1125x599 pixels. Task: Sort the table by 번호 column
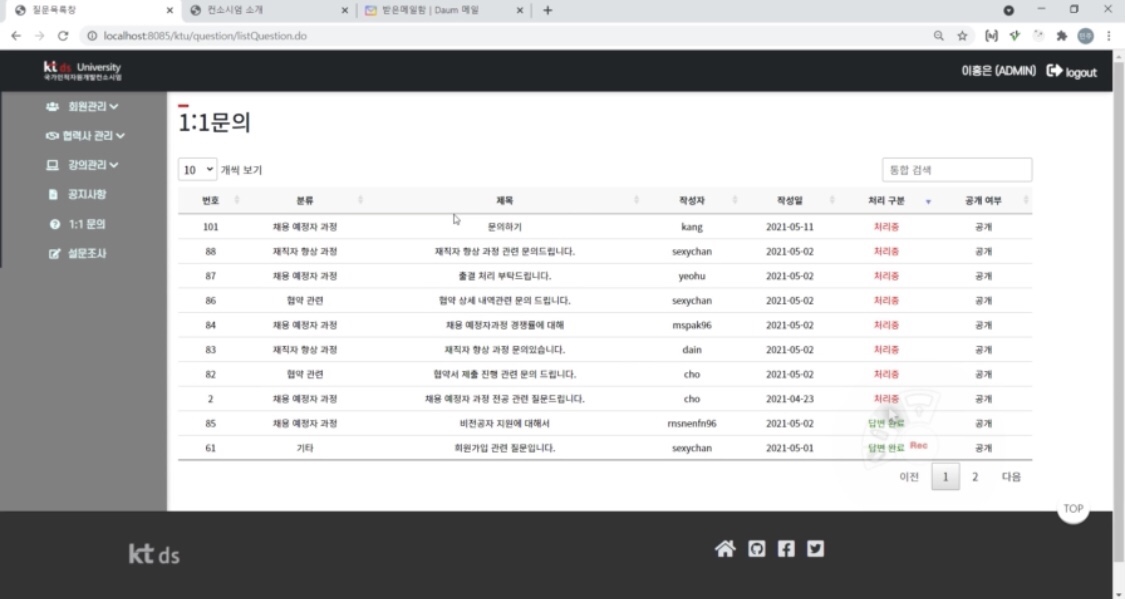[210, 201]
